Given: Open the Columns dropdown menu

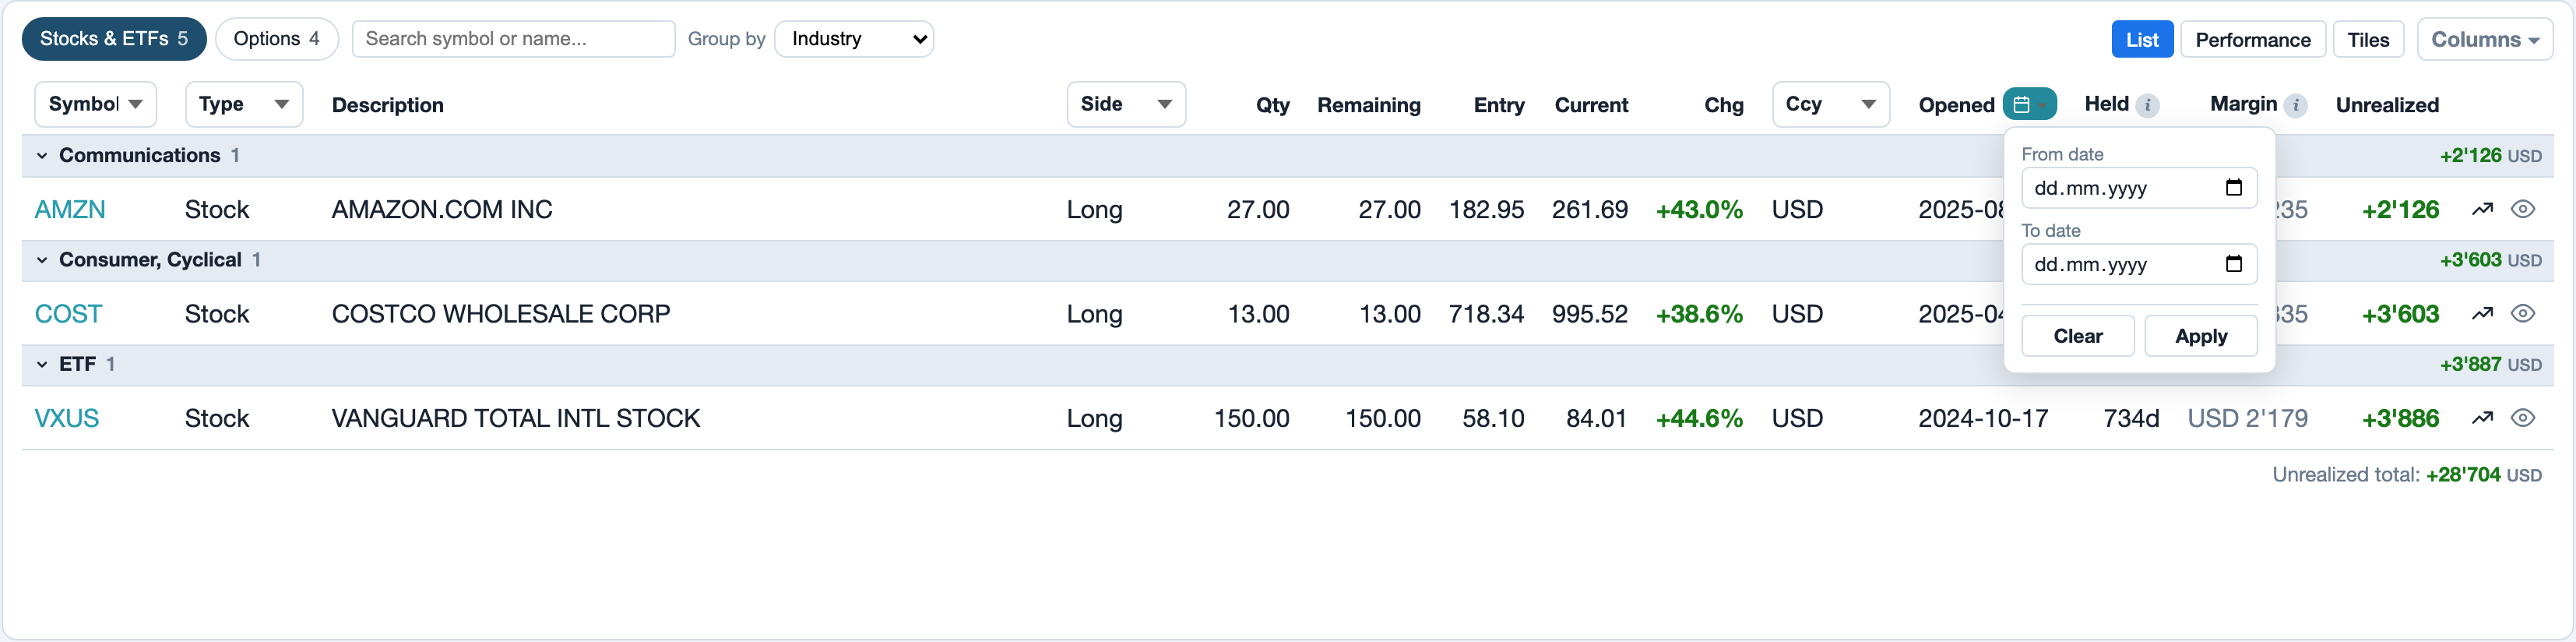Looking at the screenshot, I should click(2485, 39).
